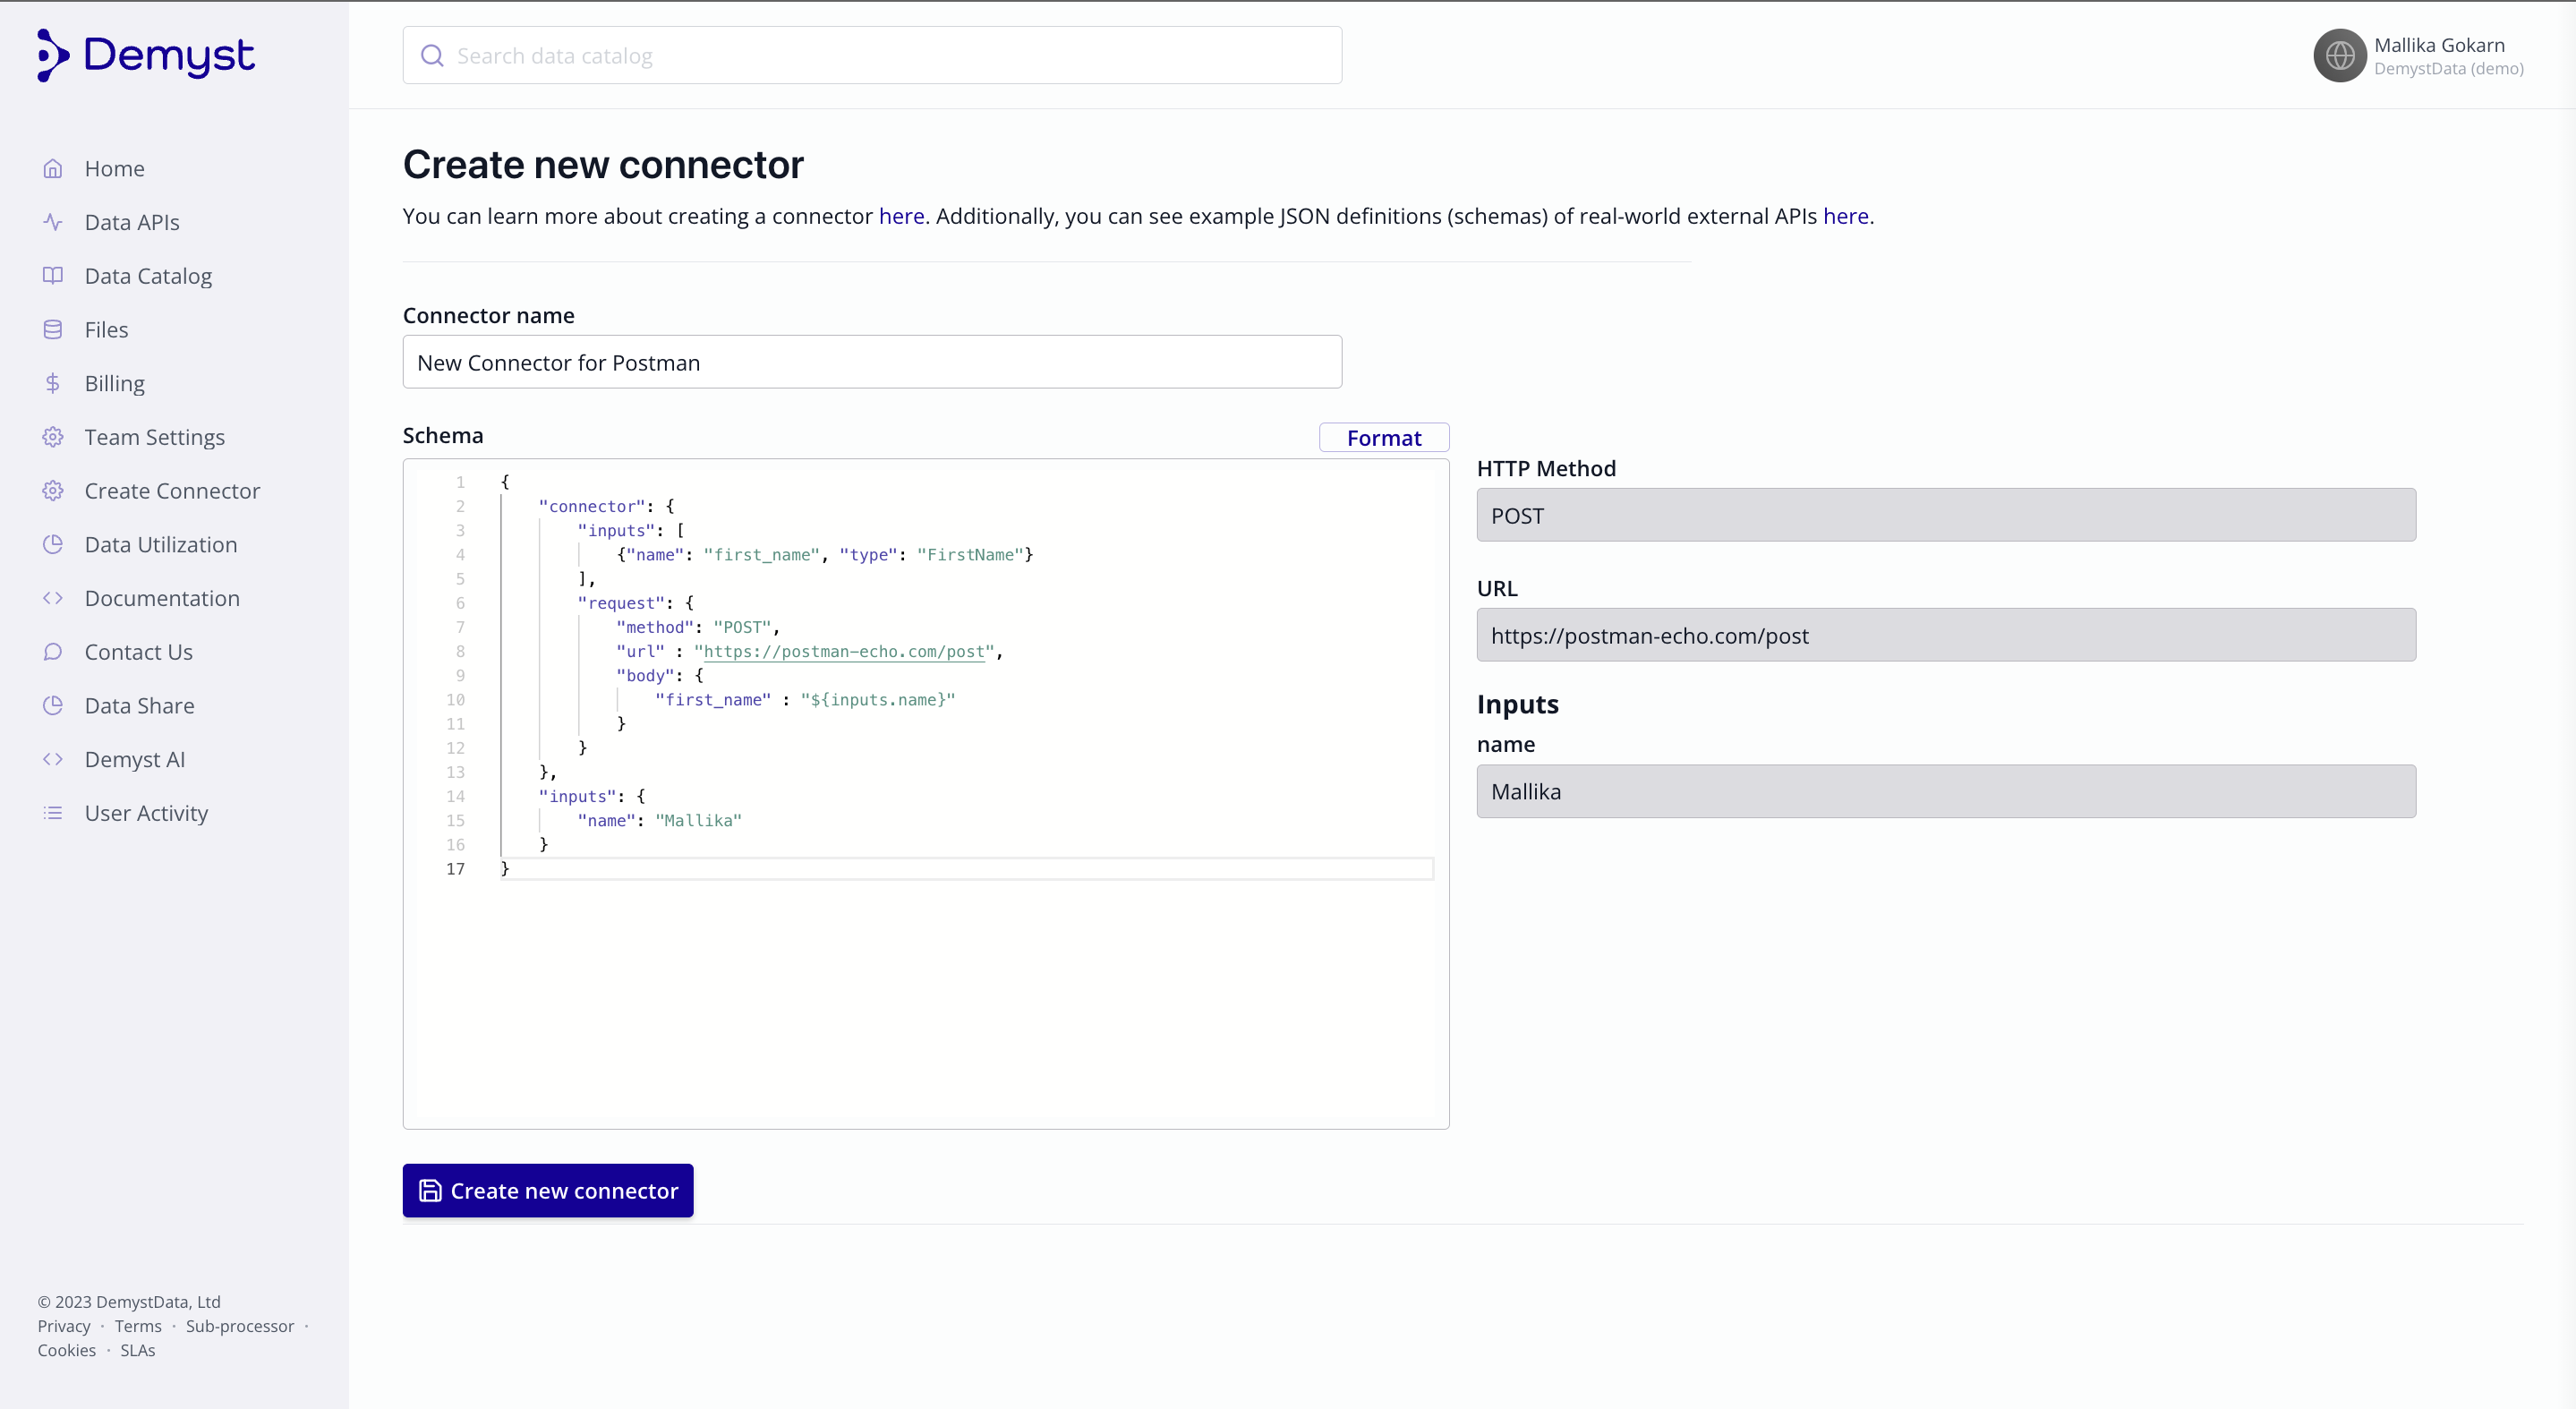Click the Connector name input field
Image resolution: width=2576 pixels, height=1409 pixels.
(x=871, y=363)
